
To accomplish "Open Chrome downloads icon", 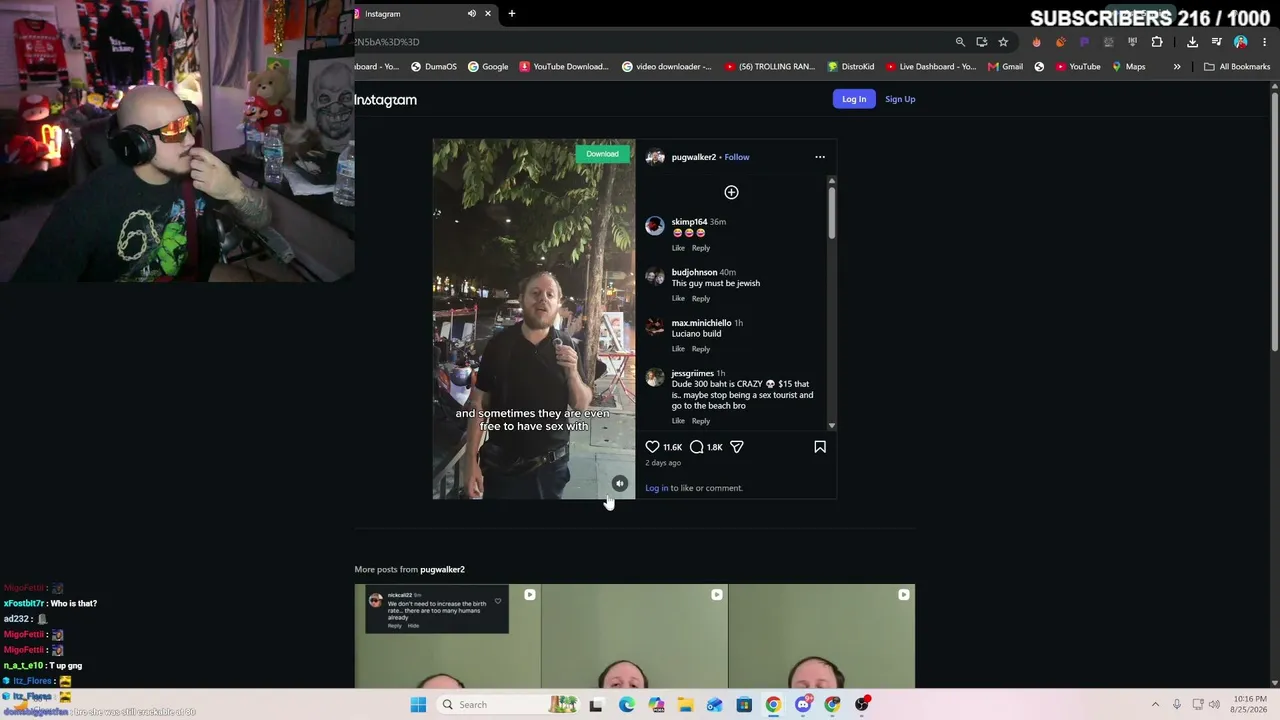I will coord(1192,42).
